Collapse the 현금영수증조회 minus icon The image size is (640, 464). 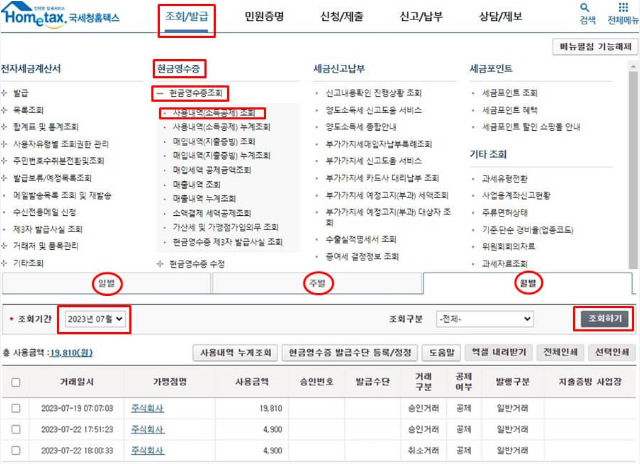pyautogui.click(x=160, y=93)
